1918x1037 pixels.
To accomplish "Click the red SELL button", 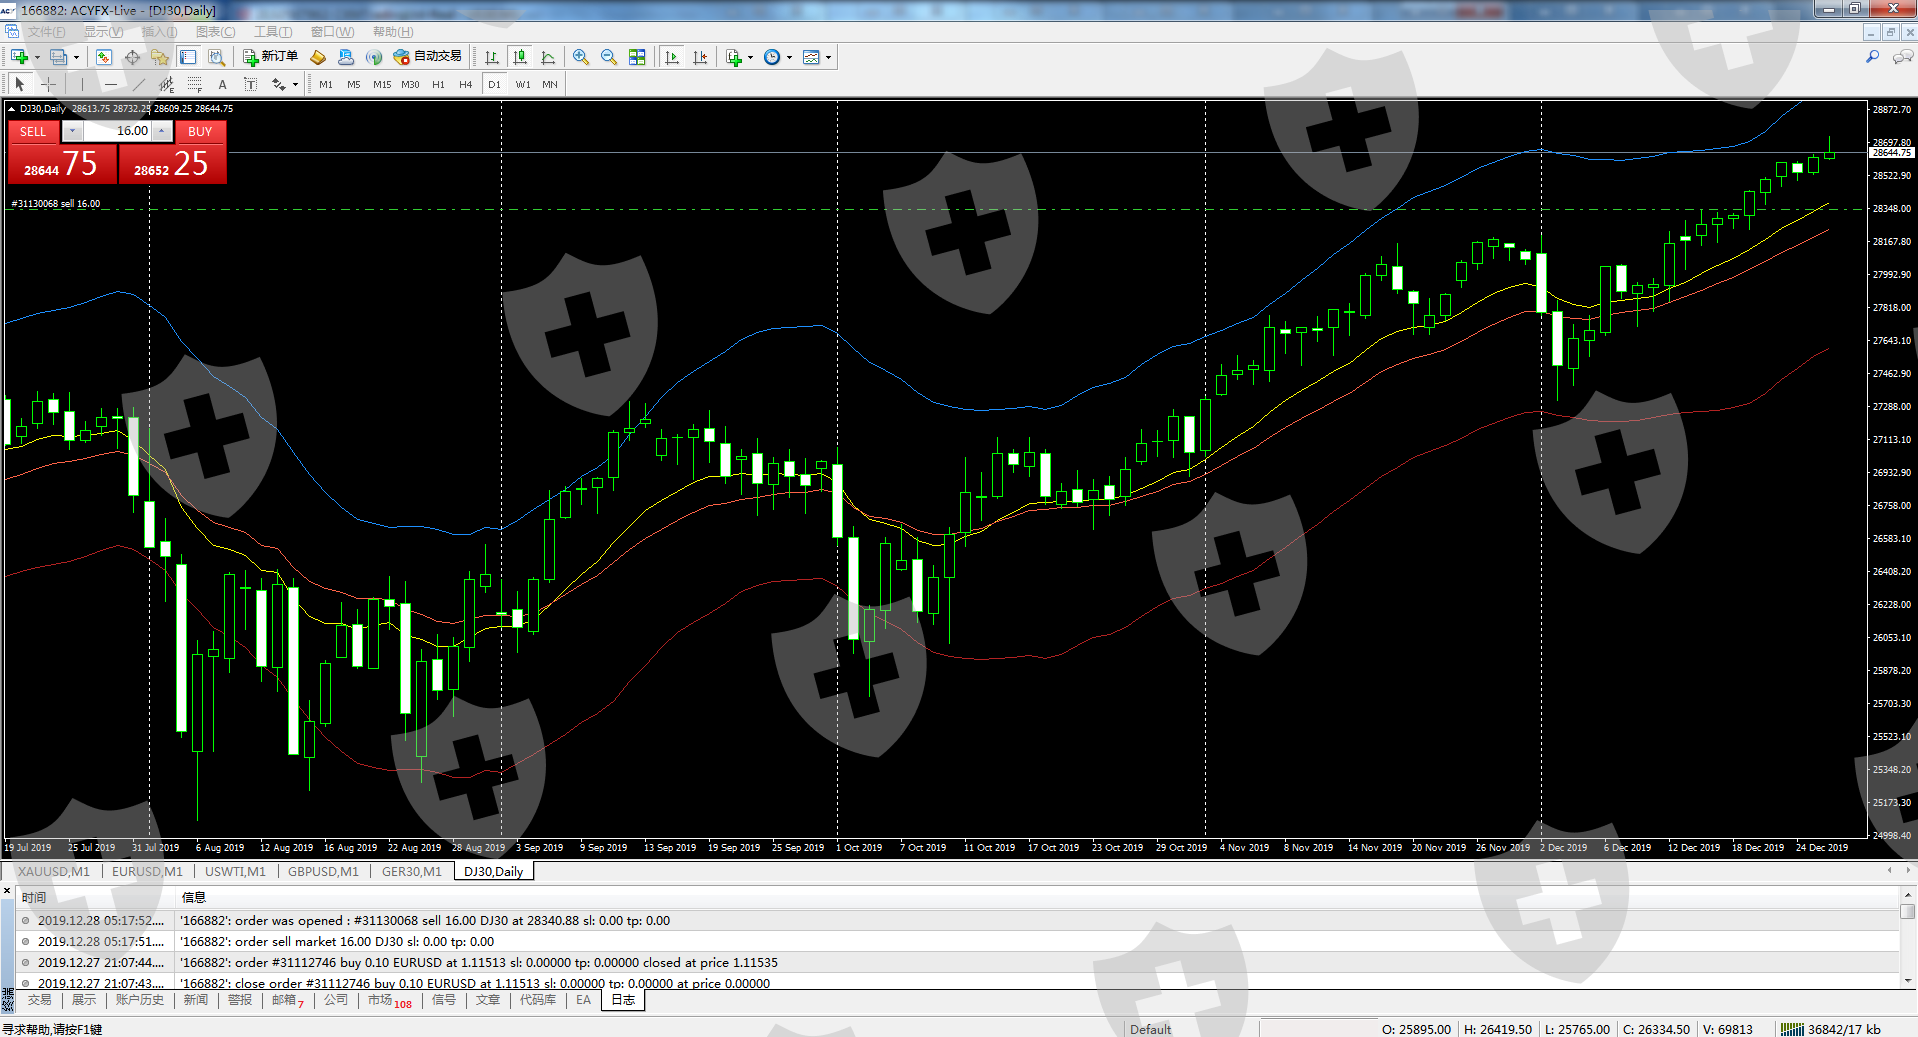I will pyautogui.click(x=33, y=131).
